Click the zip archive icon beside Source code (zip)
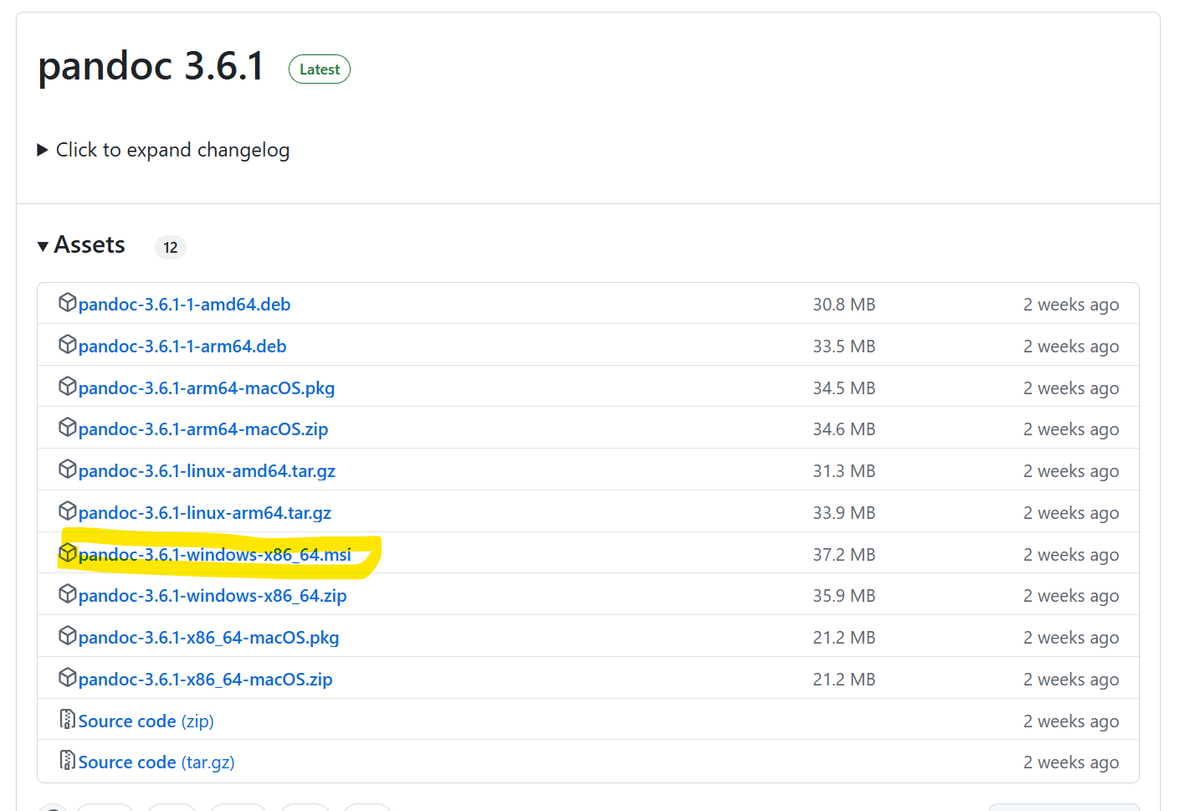The height and width of the screenshot is (811, 1200). (67, 720)
